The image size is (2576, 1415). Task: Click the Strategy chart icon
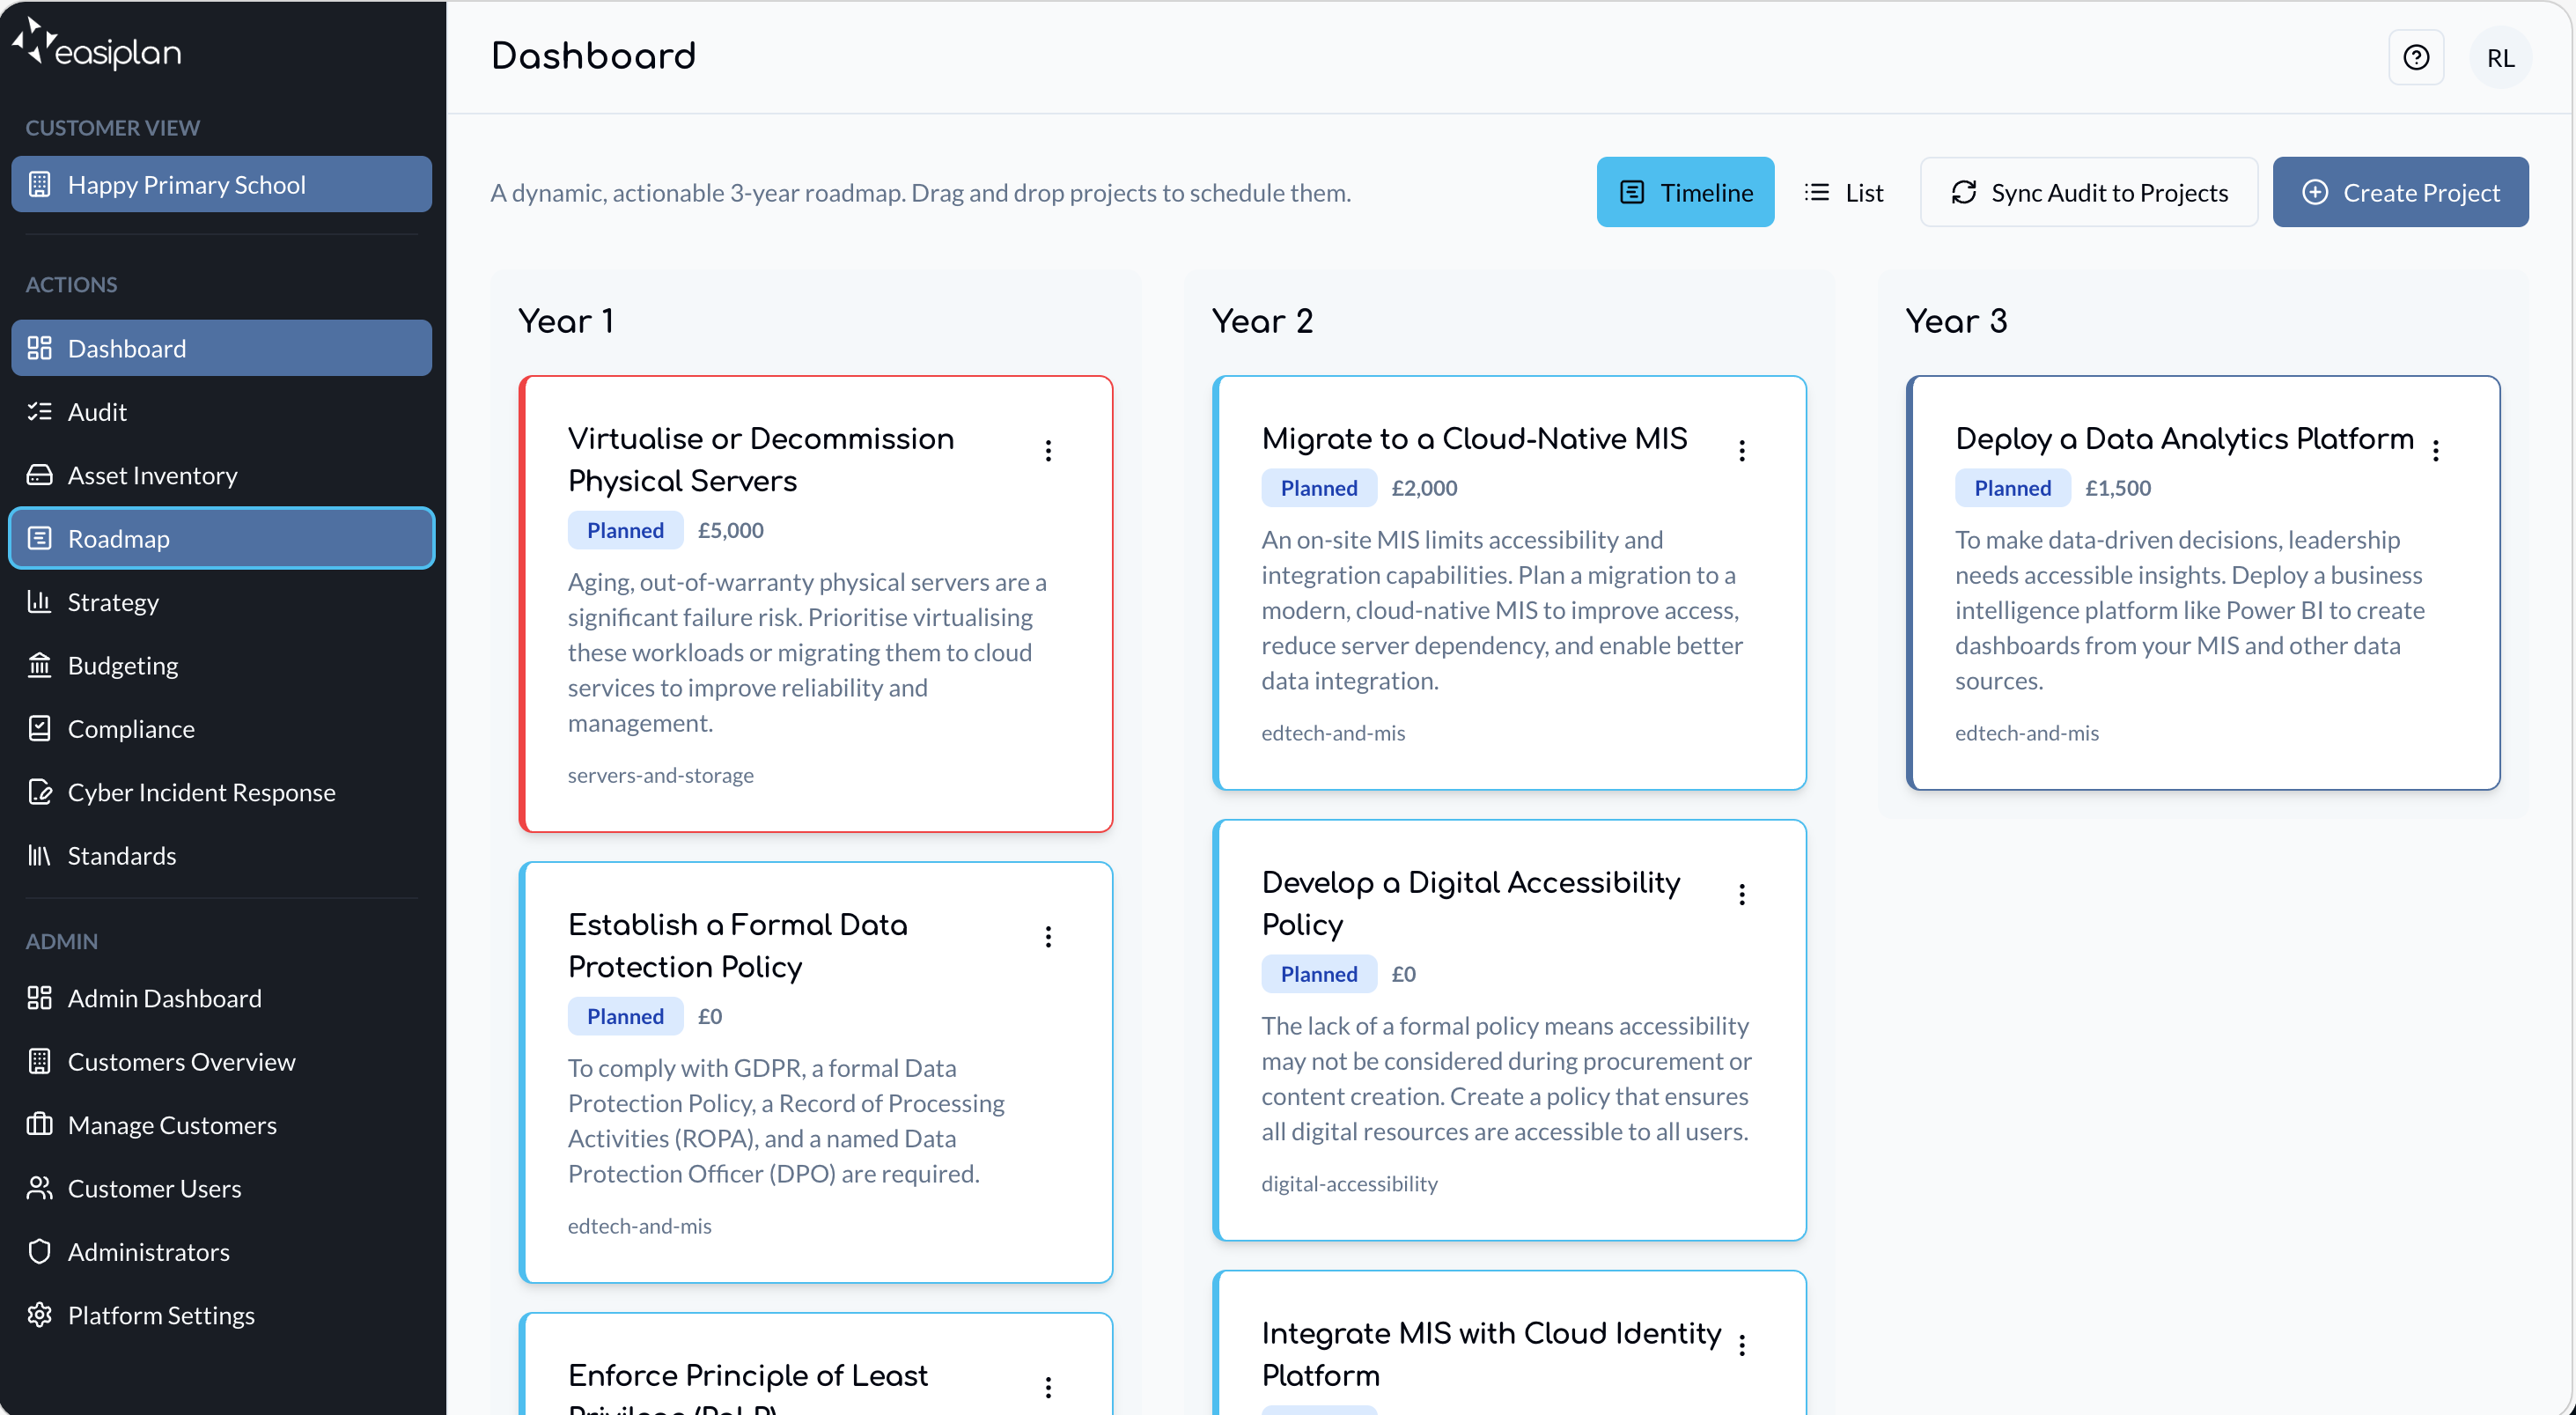click(x=39, y=602)
